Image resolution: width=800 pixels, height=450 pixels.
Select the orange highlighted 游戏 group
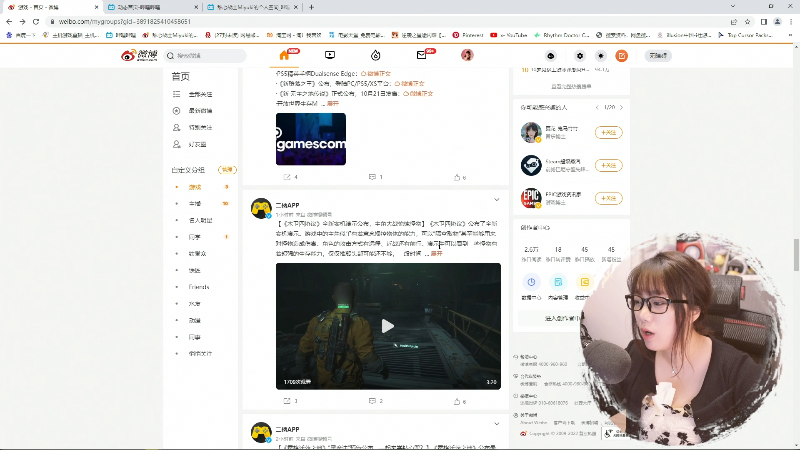click(x=195, y=187)
